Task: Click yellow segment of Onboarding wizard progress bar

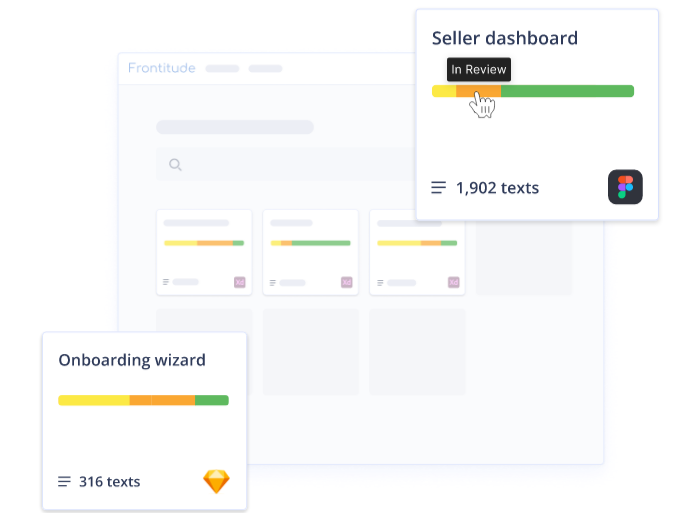Action: click(x=93, y=400)
